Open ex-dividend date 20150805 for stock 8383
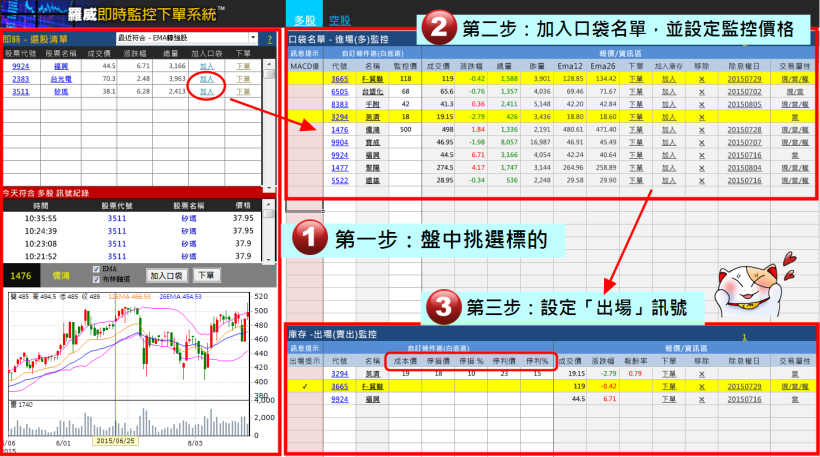The image size is (820, 457). pyautogui.click(x=744, y=104)
